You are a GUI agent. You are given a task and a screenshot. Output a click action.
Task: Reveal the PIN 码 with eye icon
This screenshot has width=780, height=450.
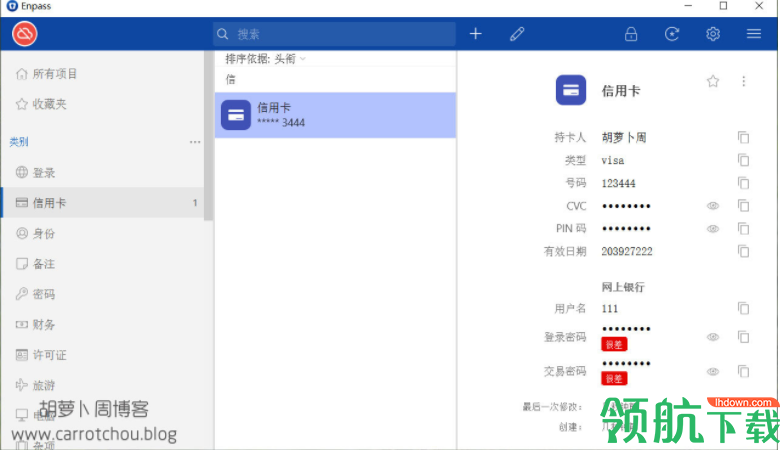click(x=713, y=229)
